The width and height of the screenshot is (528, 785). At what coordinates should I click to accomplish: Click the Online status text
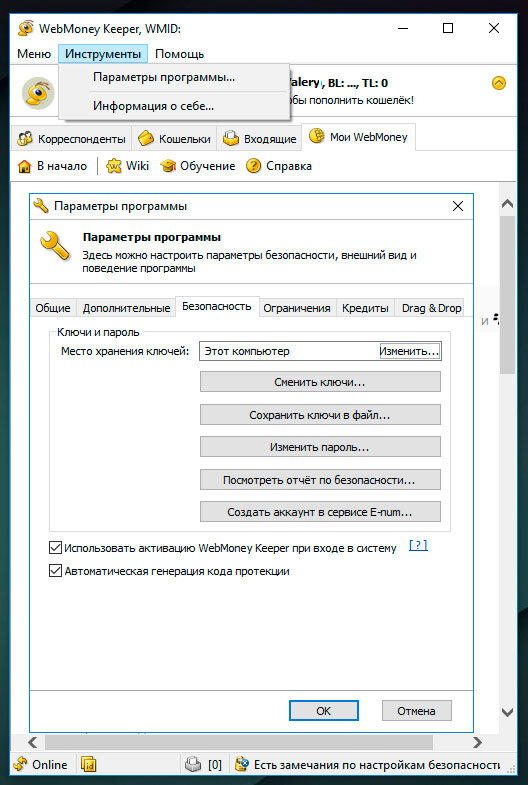click(x=50, y=764)
